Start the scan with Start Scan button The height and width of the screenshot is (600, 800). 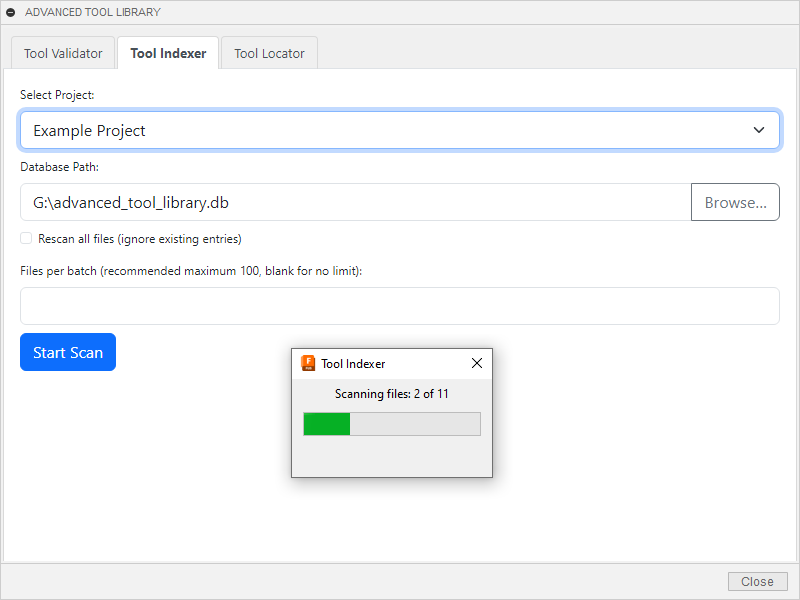(x=68, y=352)
